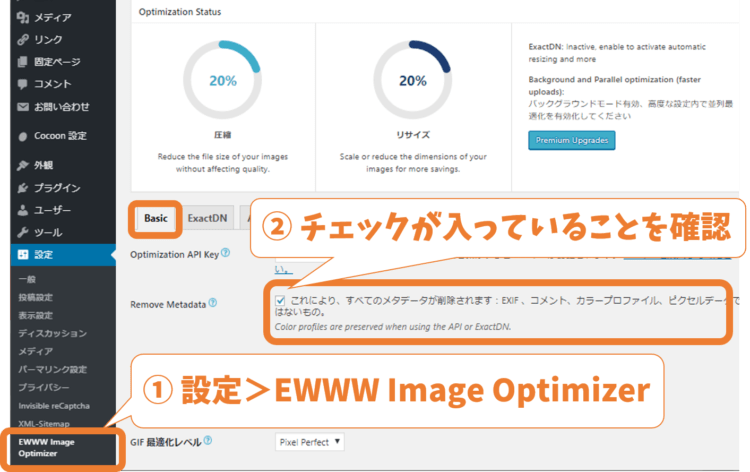Open プライバシー submenu

tap(44, 387)
